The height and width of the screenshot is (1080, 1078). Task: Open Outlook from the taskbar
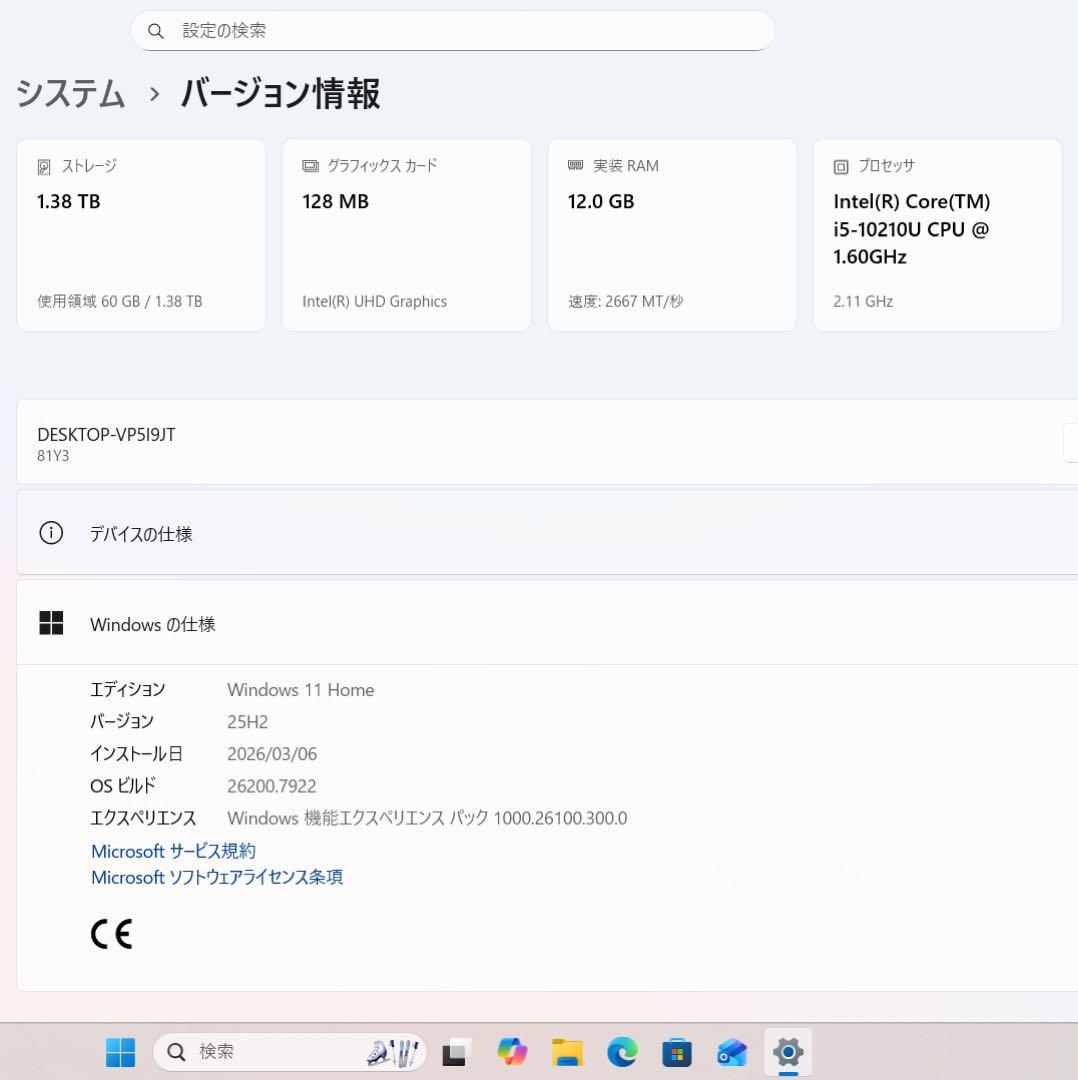click(x=732, y=1052)
